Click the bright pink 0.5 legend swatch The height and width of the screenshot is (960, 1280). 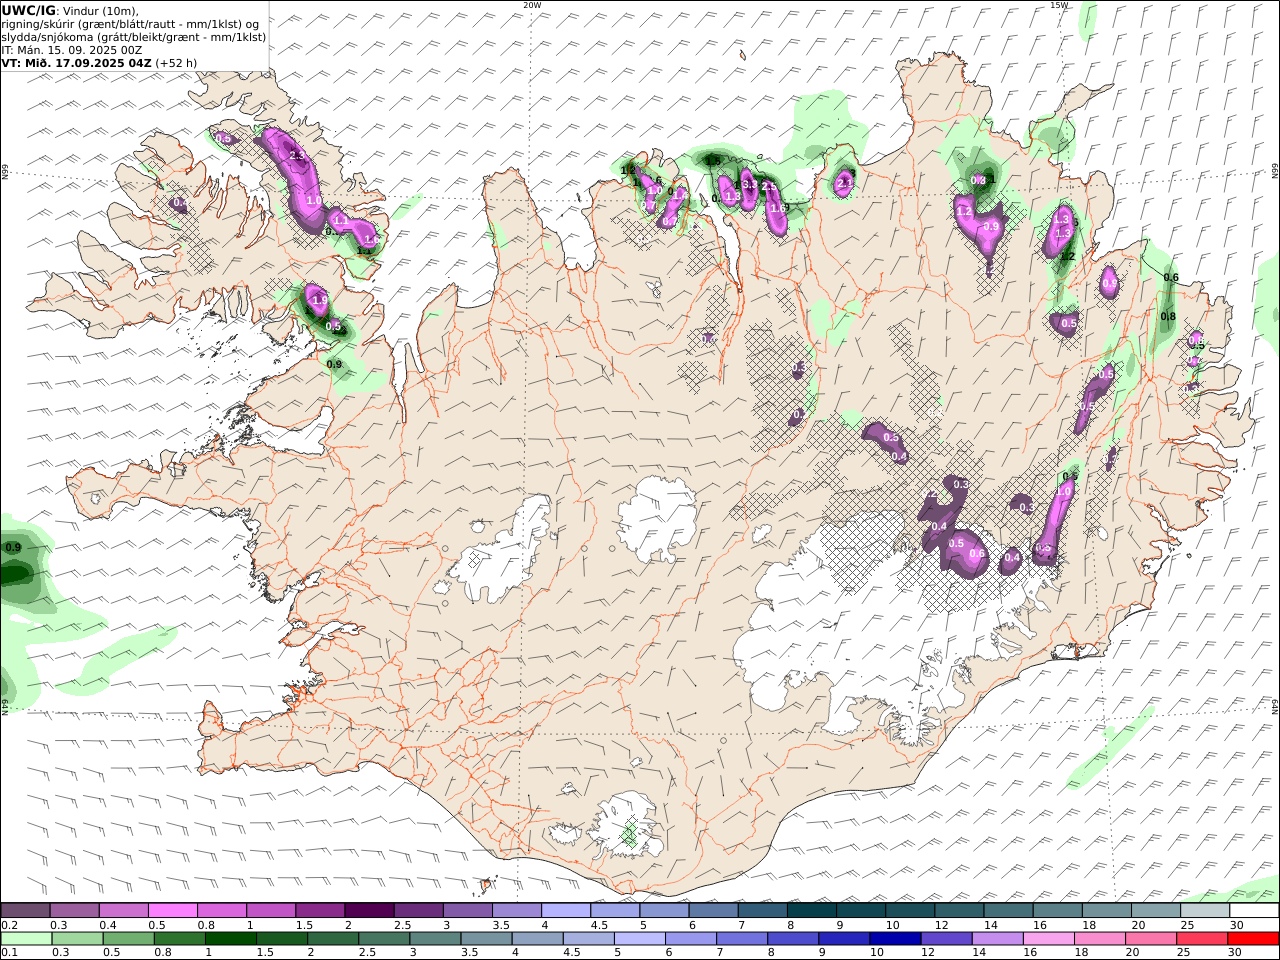click(x=173, y=911)
